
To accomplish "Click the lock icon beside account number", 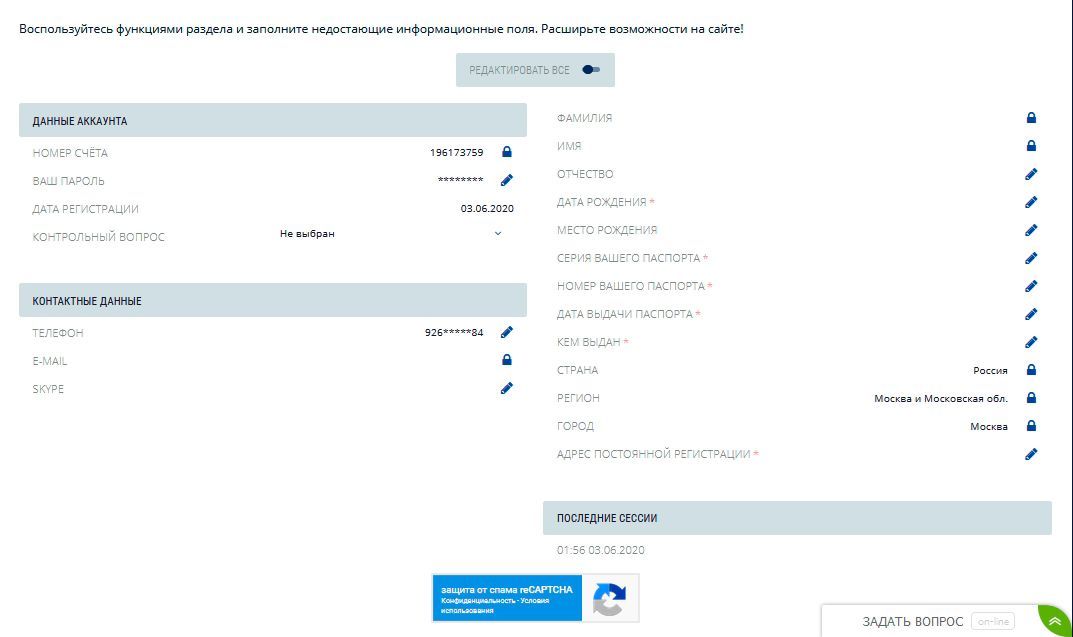I will click(506, 153).
